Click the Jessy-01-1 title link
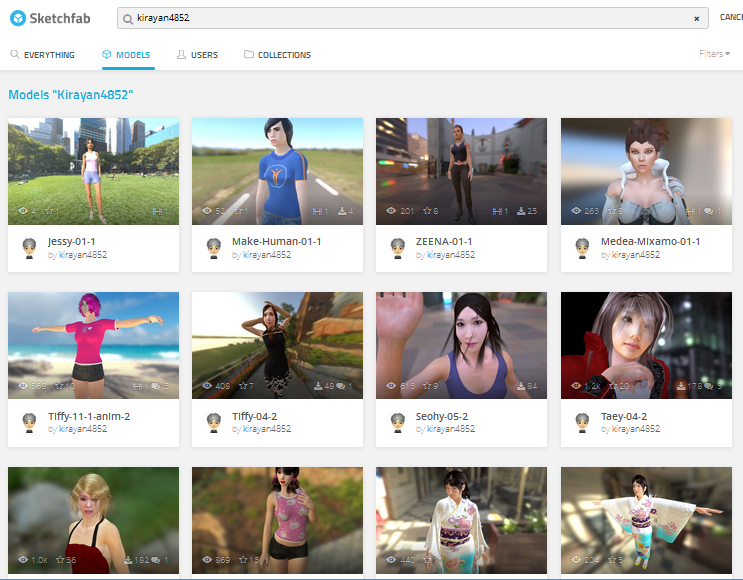The image size is (743, 580). [72, 242]
